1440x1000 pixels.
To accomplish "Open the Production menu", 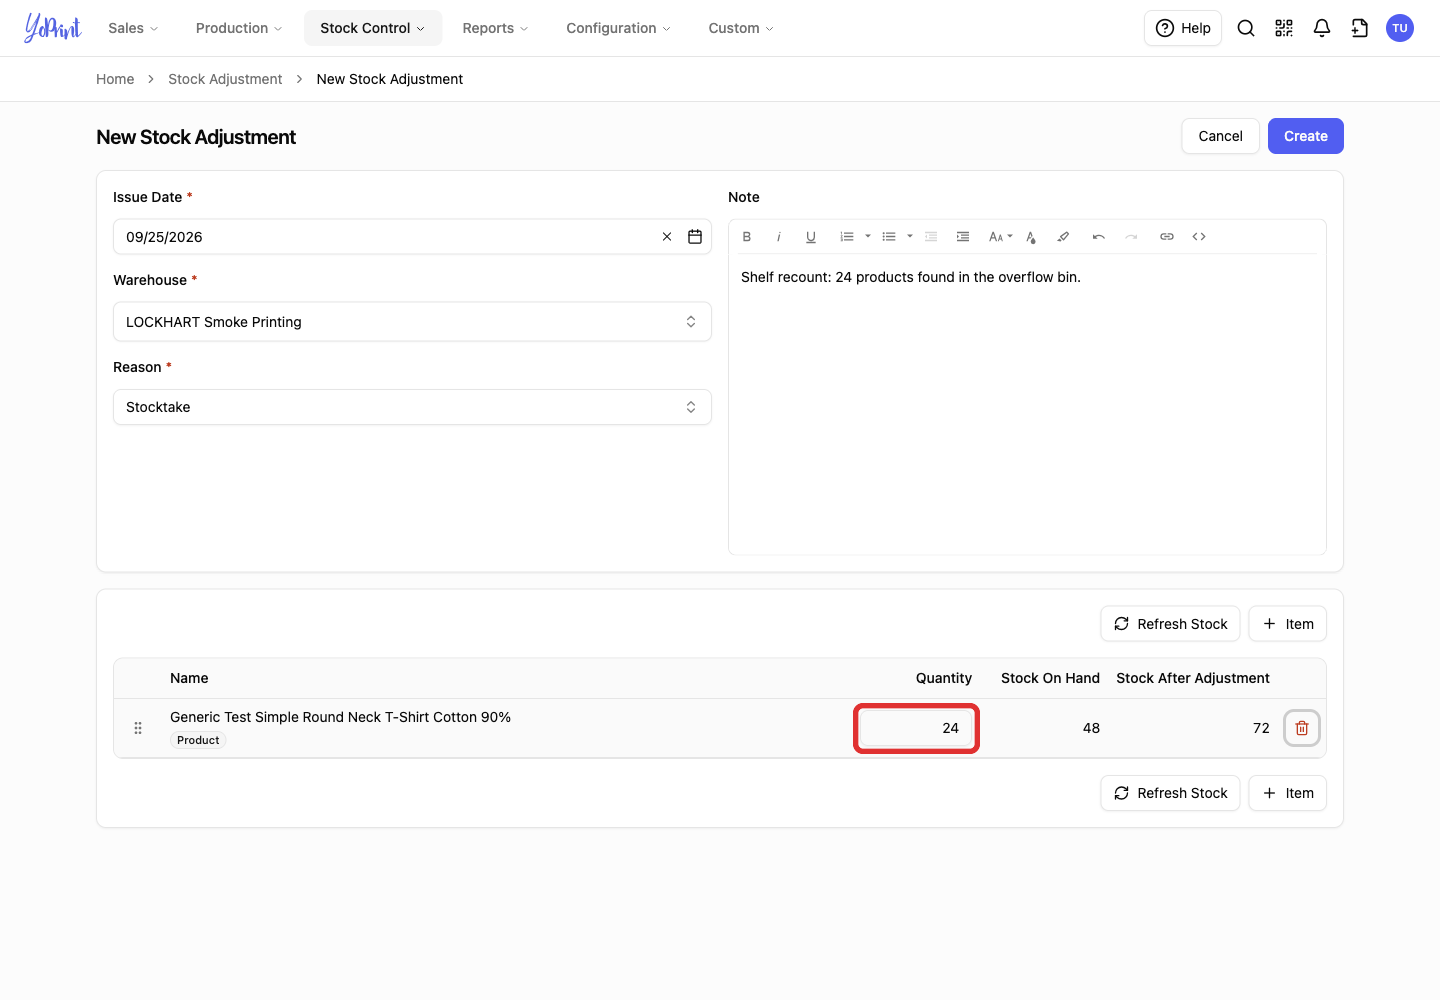I will 239,28.
